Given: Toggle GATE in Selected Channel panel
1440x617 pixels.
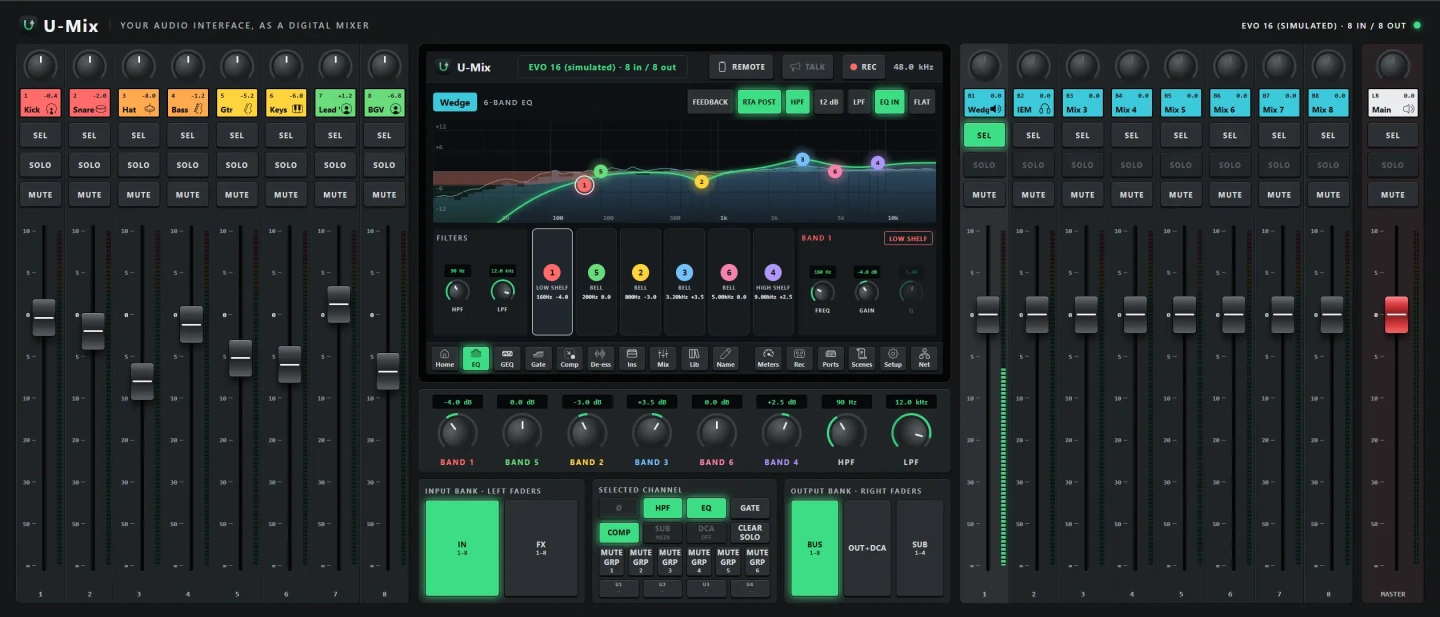Looking at the screenshot, I should tap(750, 508).
